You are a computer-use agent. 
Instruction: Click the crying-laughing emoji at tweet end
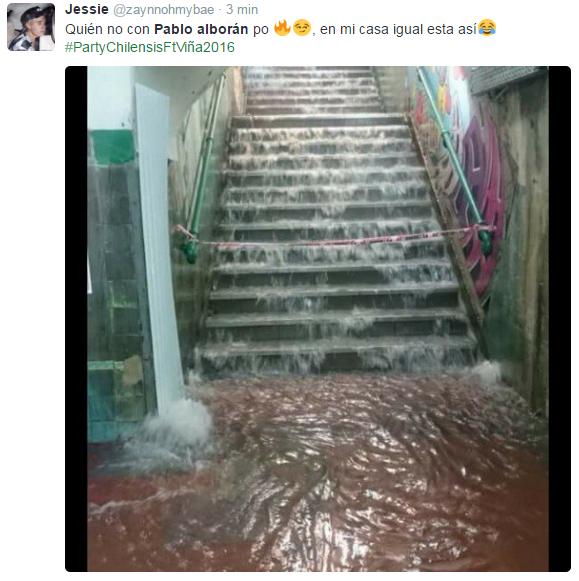tap(487, 28)
